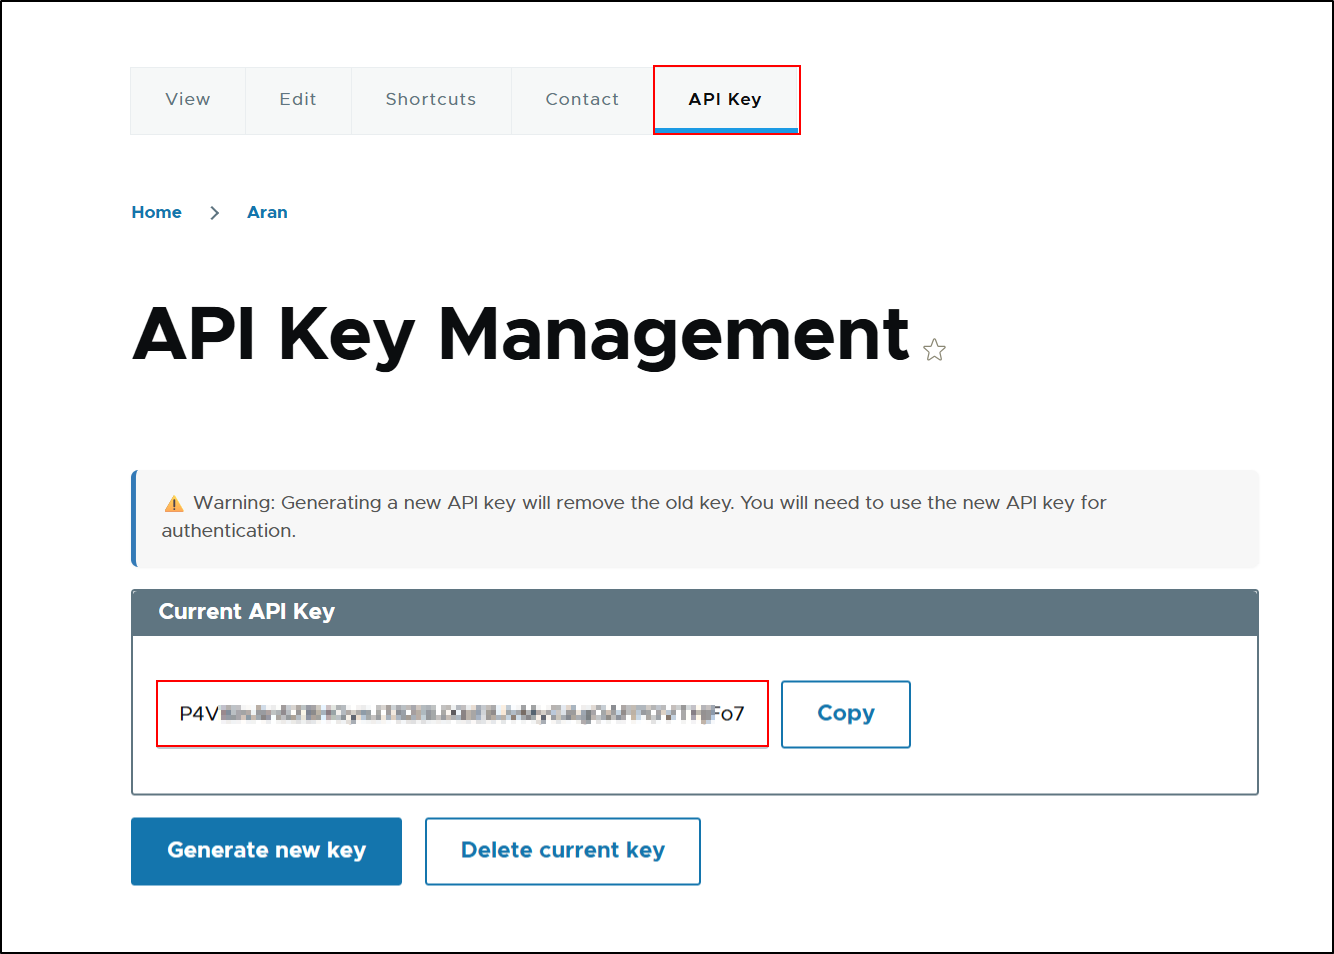The height and width of the screenshot is (954, 1334).
Task: Open the Edit tab
Action: click(x=297, y=99)
